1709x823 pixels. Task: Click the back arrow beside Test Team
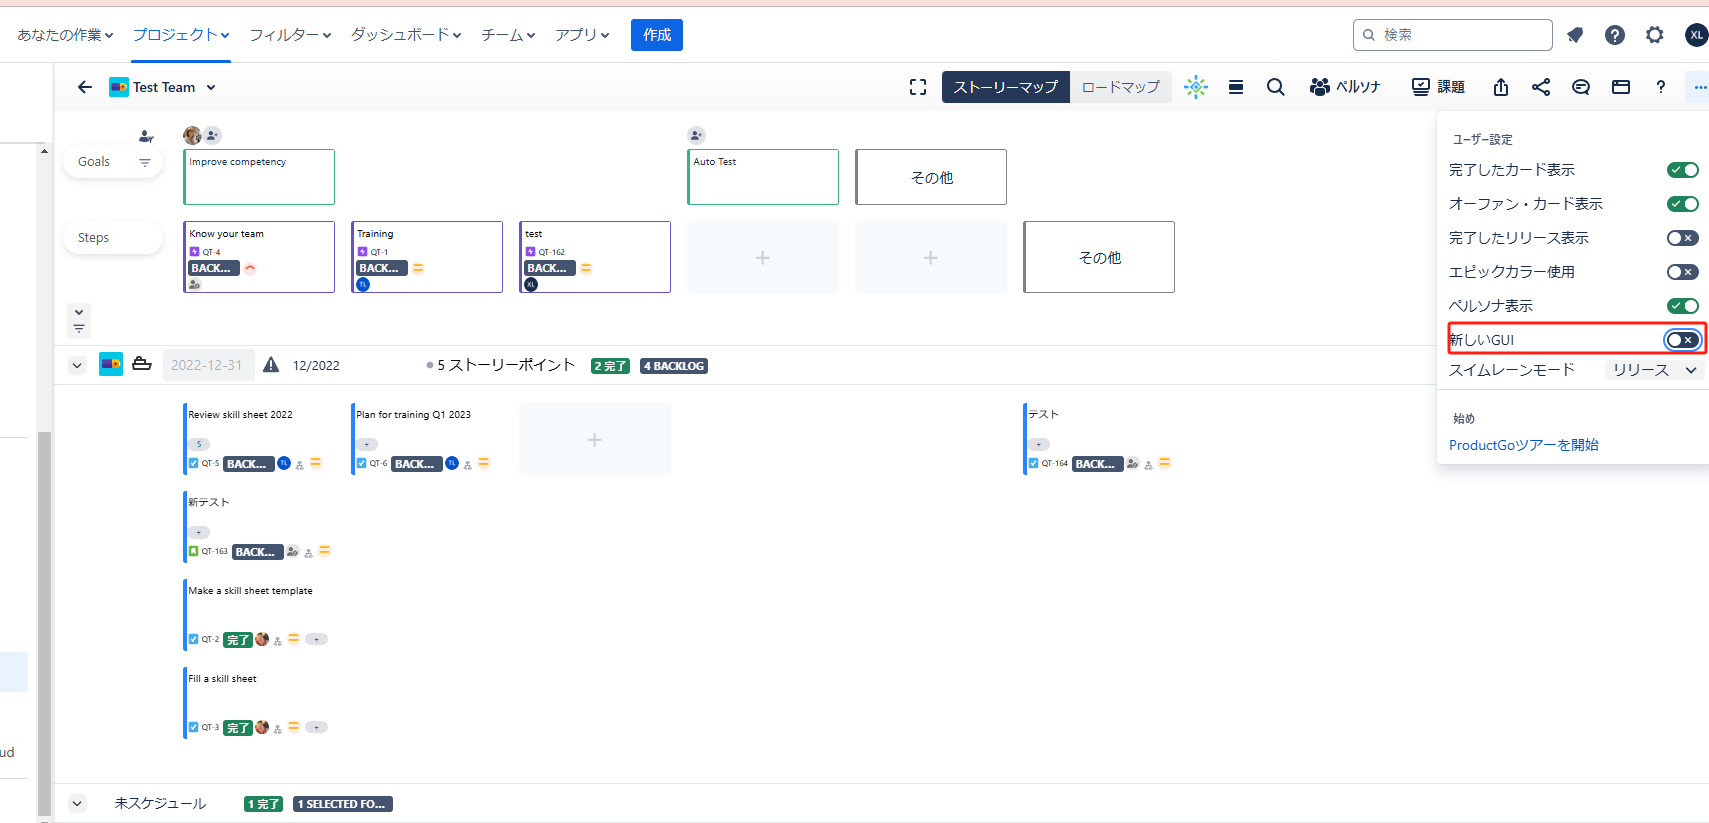click(85, 87)
